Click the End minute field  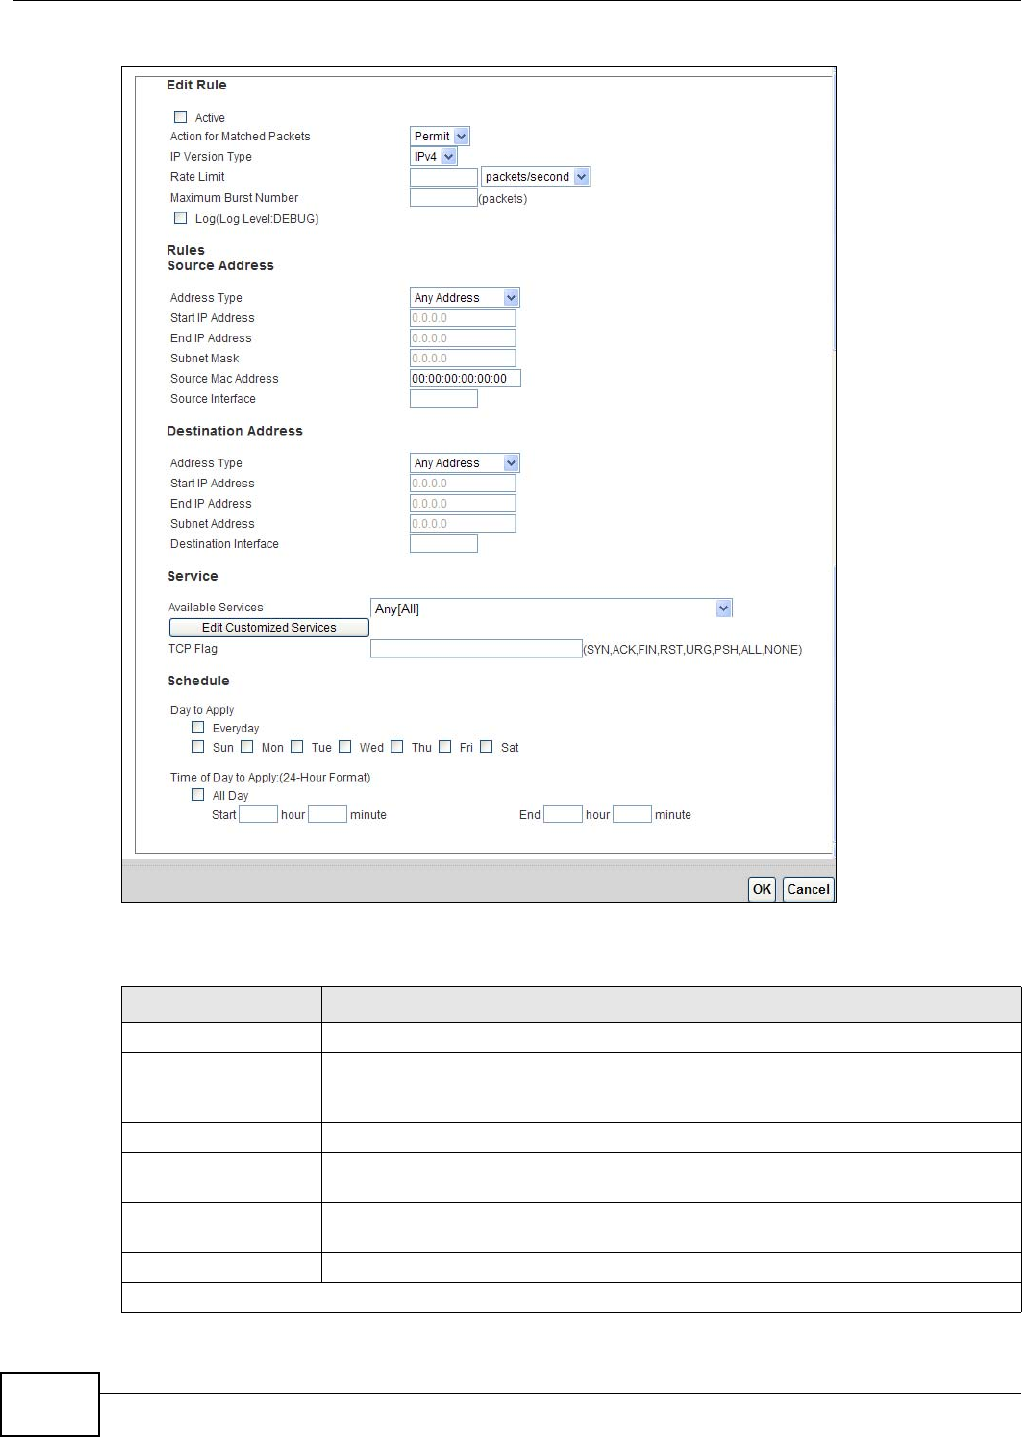click(x=632, y=814)
